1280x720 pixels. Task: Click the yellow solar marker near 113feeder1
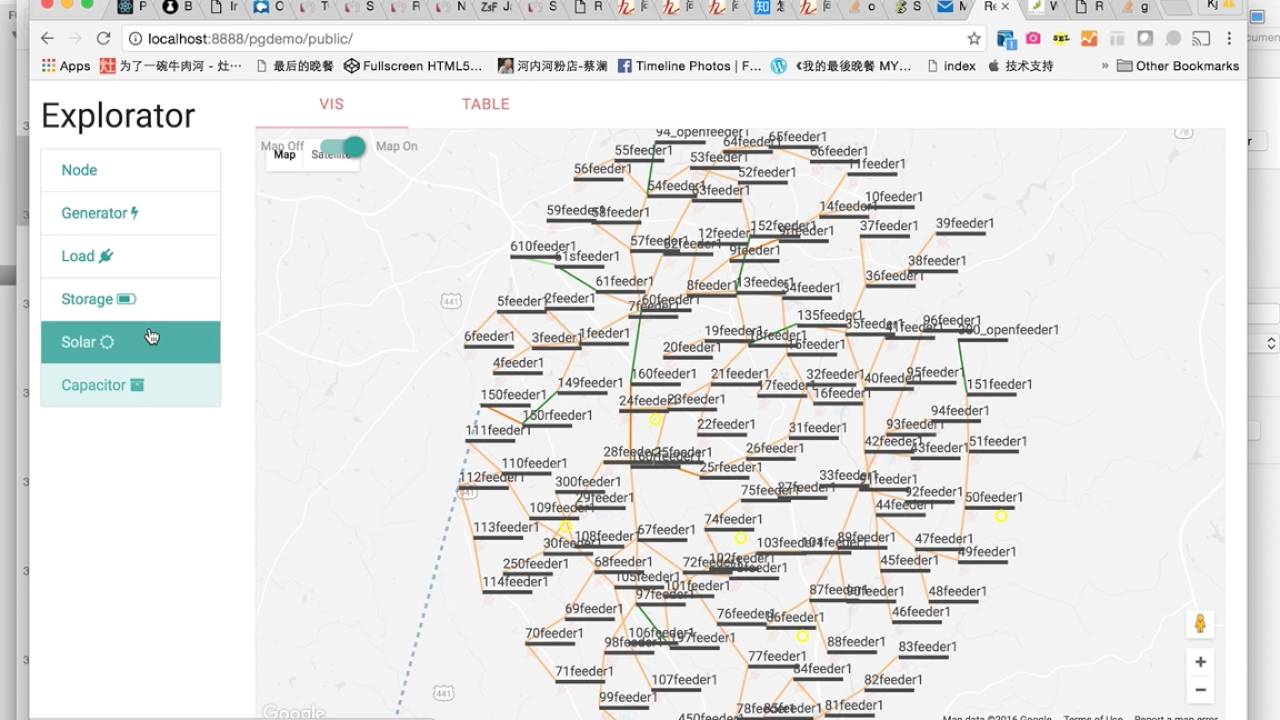point(564,527)
